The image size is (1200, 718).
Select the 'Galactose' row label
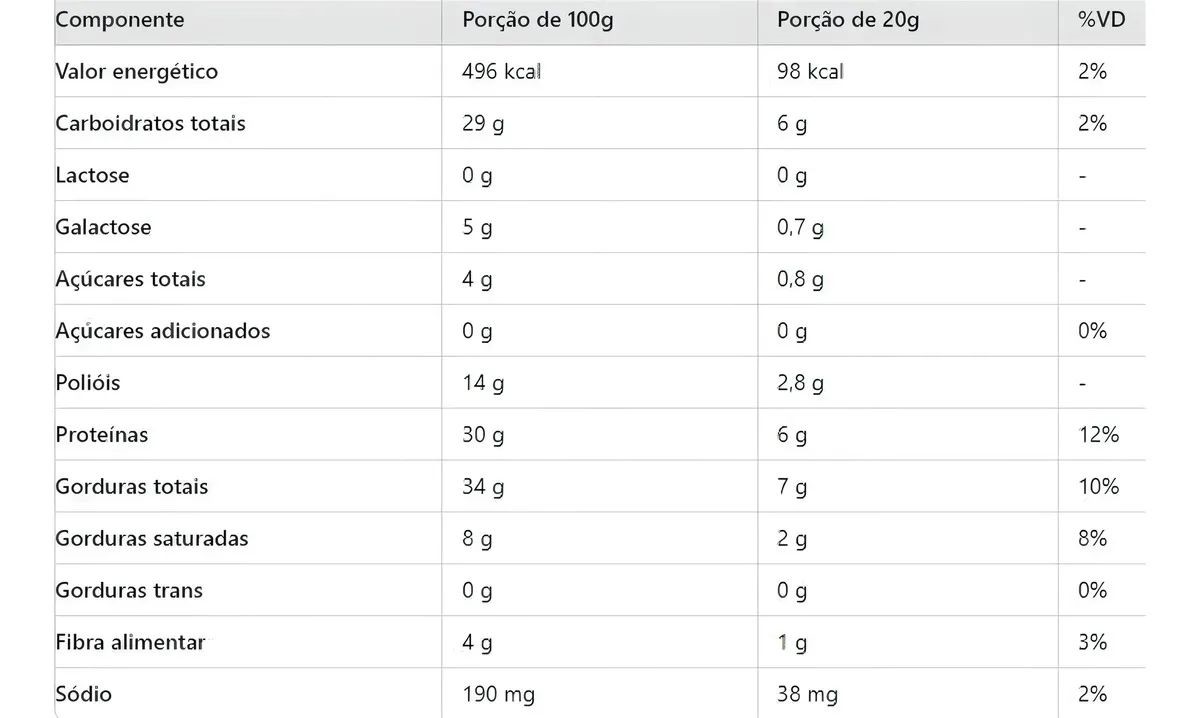tap(104, 228)
